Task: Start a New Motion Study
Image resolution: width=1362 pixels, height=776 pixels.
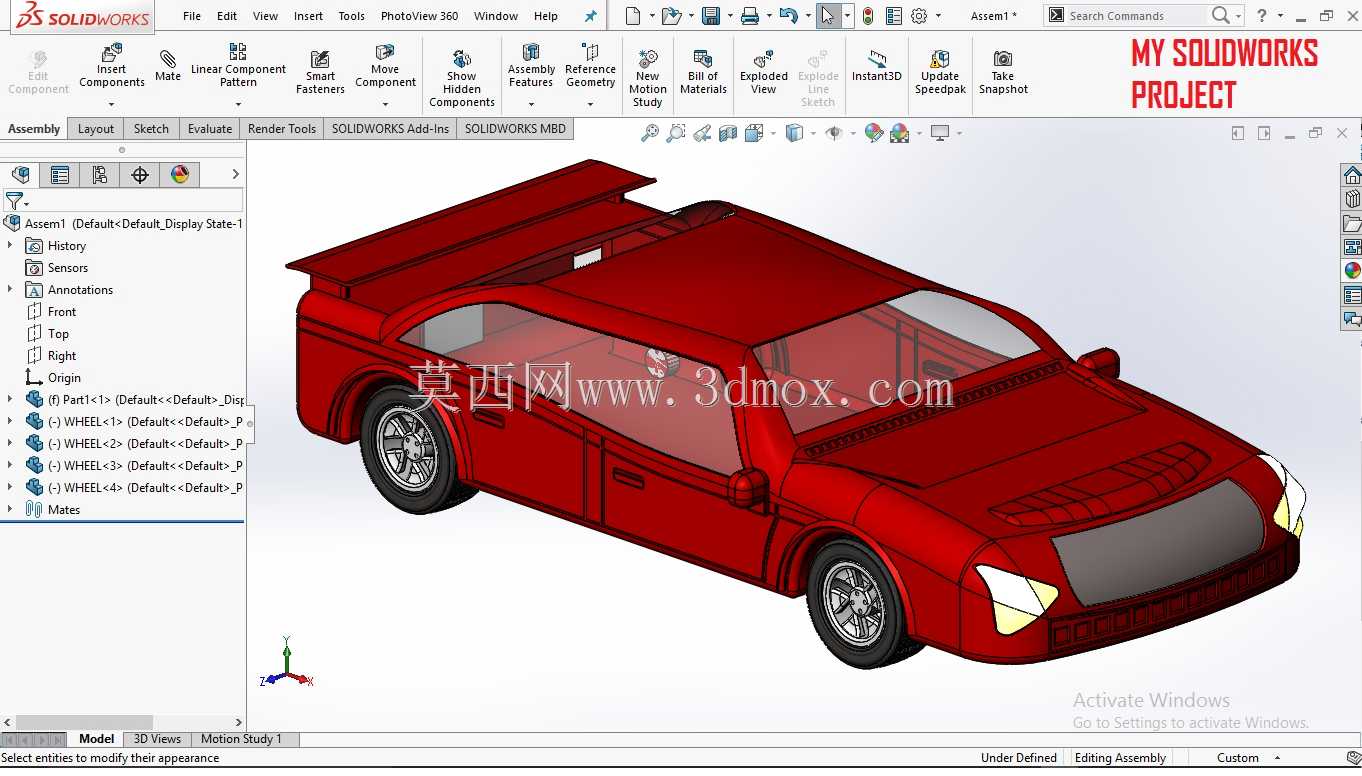Action: click(648, 78)
